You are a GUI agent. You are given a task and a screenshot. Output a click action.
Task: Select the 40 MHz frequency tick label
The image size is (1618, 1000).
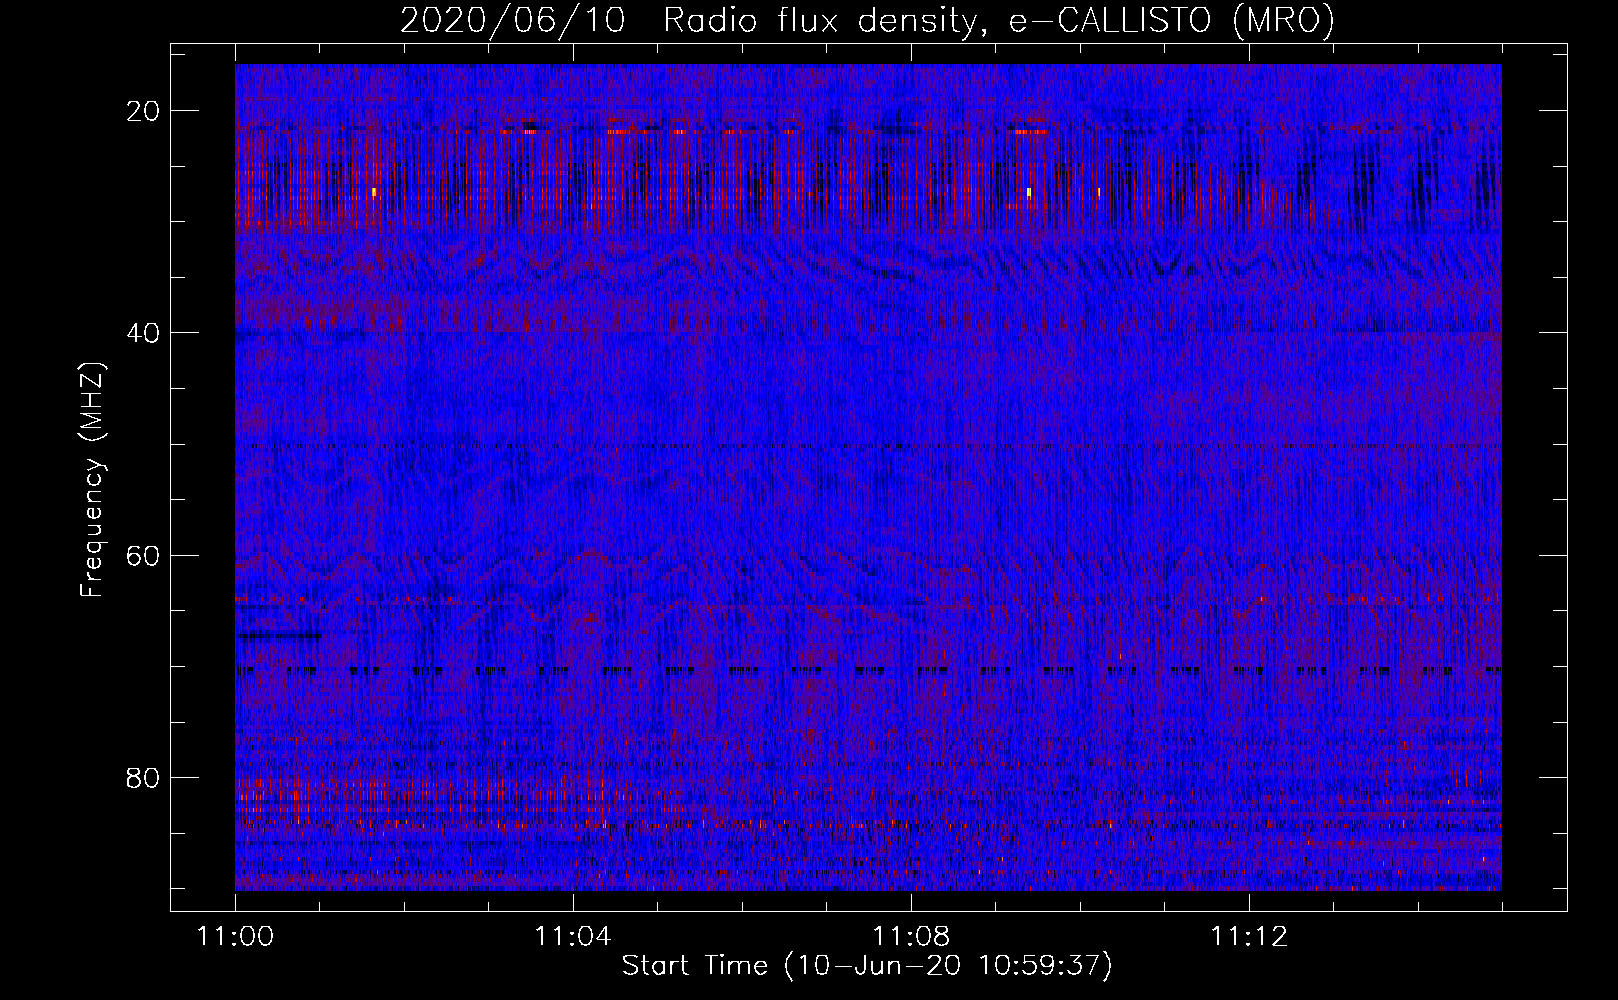[x=144, y=333]
